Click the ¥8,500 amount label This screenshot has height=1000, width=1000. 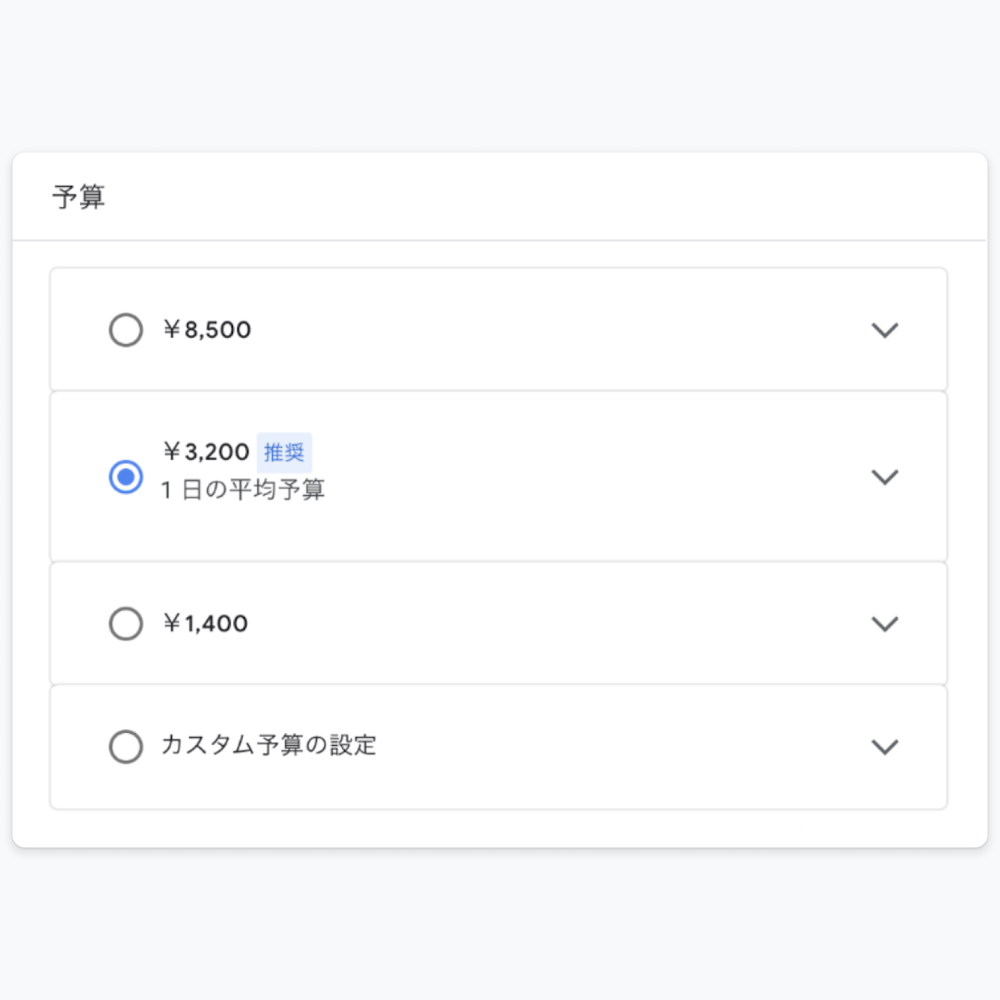pyautogui.click(x=207, y=330)
